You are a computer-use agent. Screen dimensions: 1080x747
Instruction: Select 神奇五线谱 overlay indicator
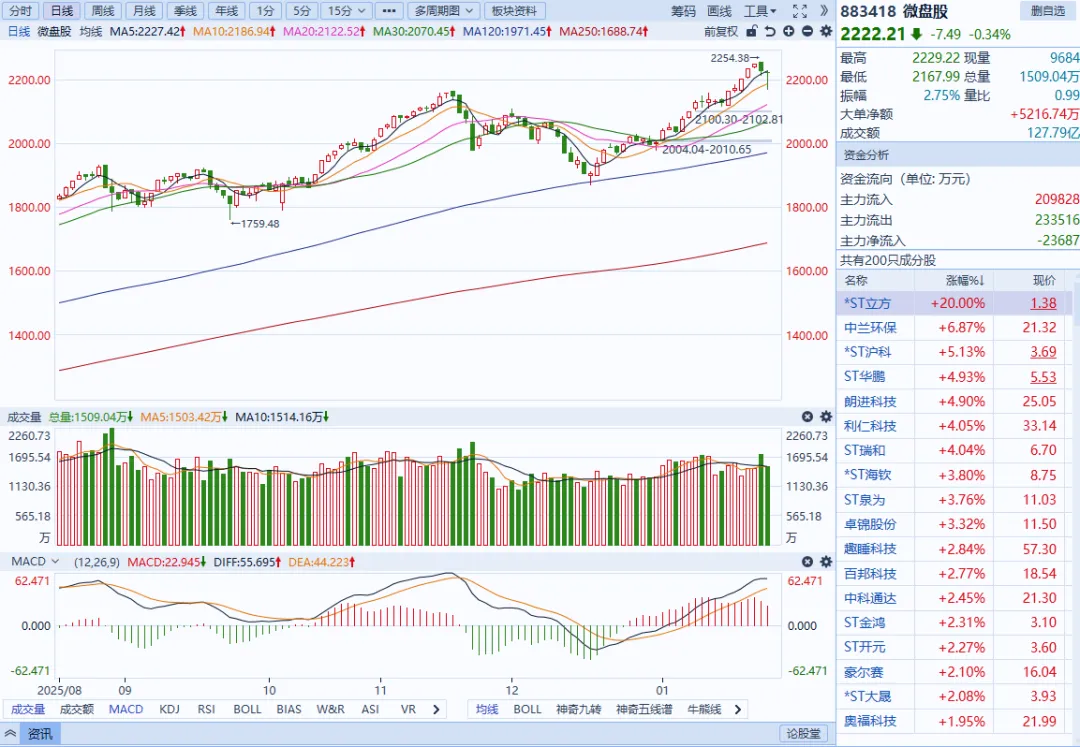[x=643, y=709]
